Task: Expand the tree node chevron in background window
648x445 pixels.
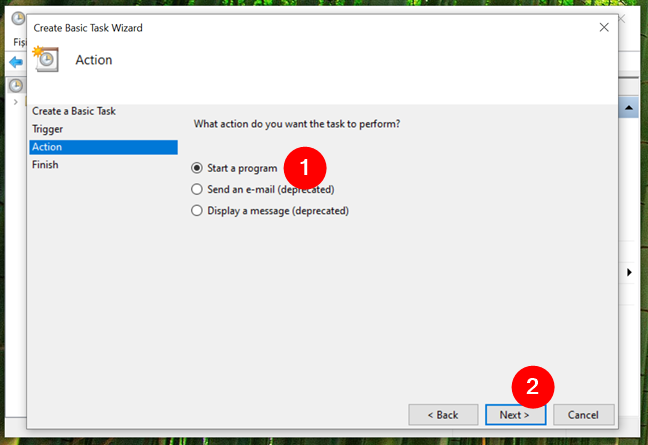Action: point(14,102)
